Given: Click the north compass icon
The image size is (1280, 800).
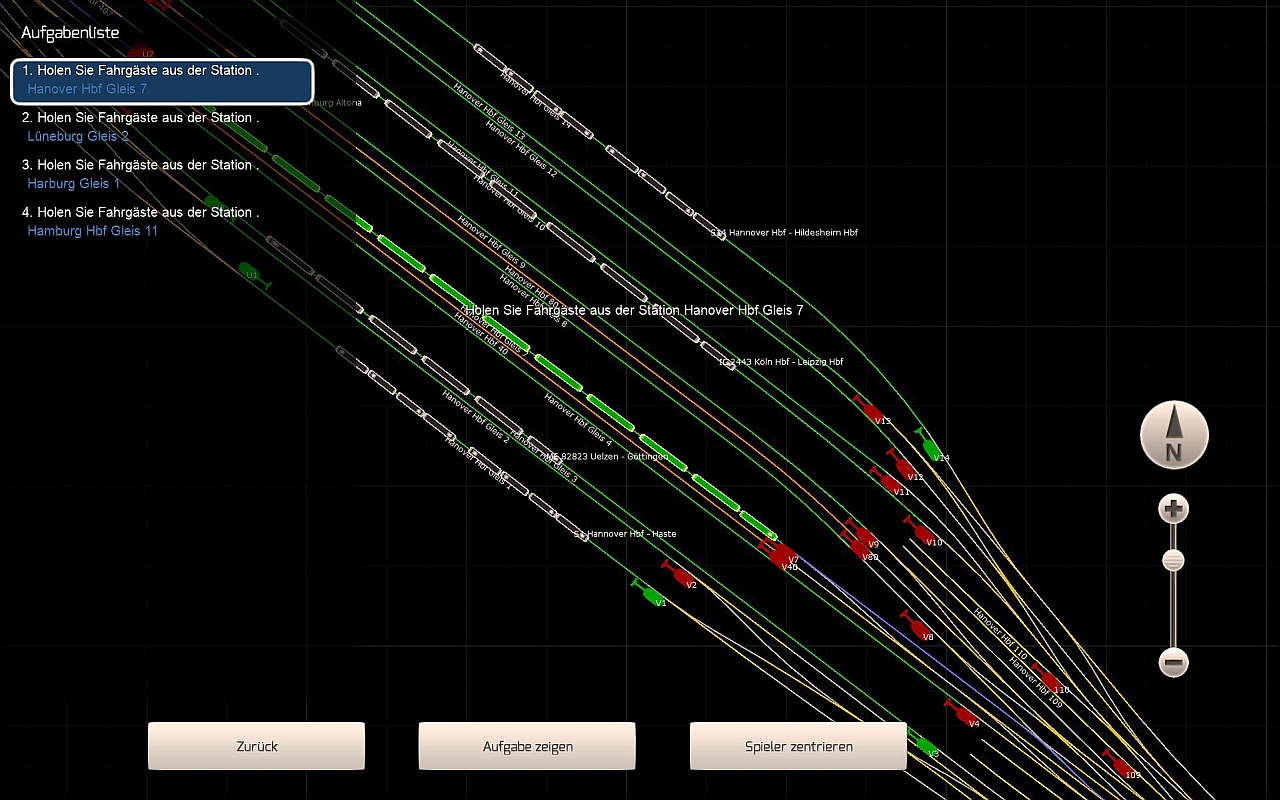Looking at the screenshot, I should click(1174, 436).
